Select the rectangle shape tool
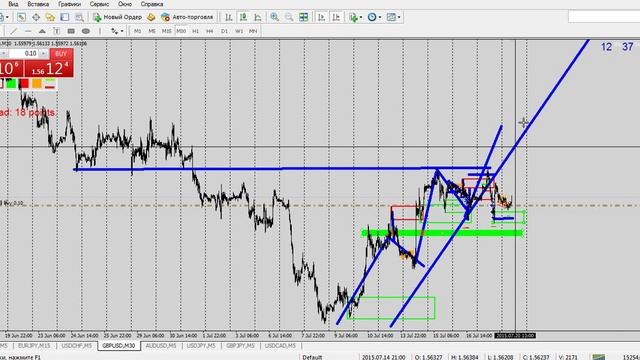The image size is (640, 360). [71, 31]
